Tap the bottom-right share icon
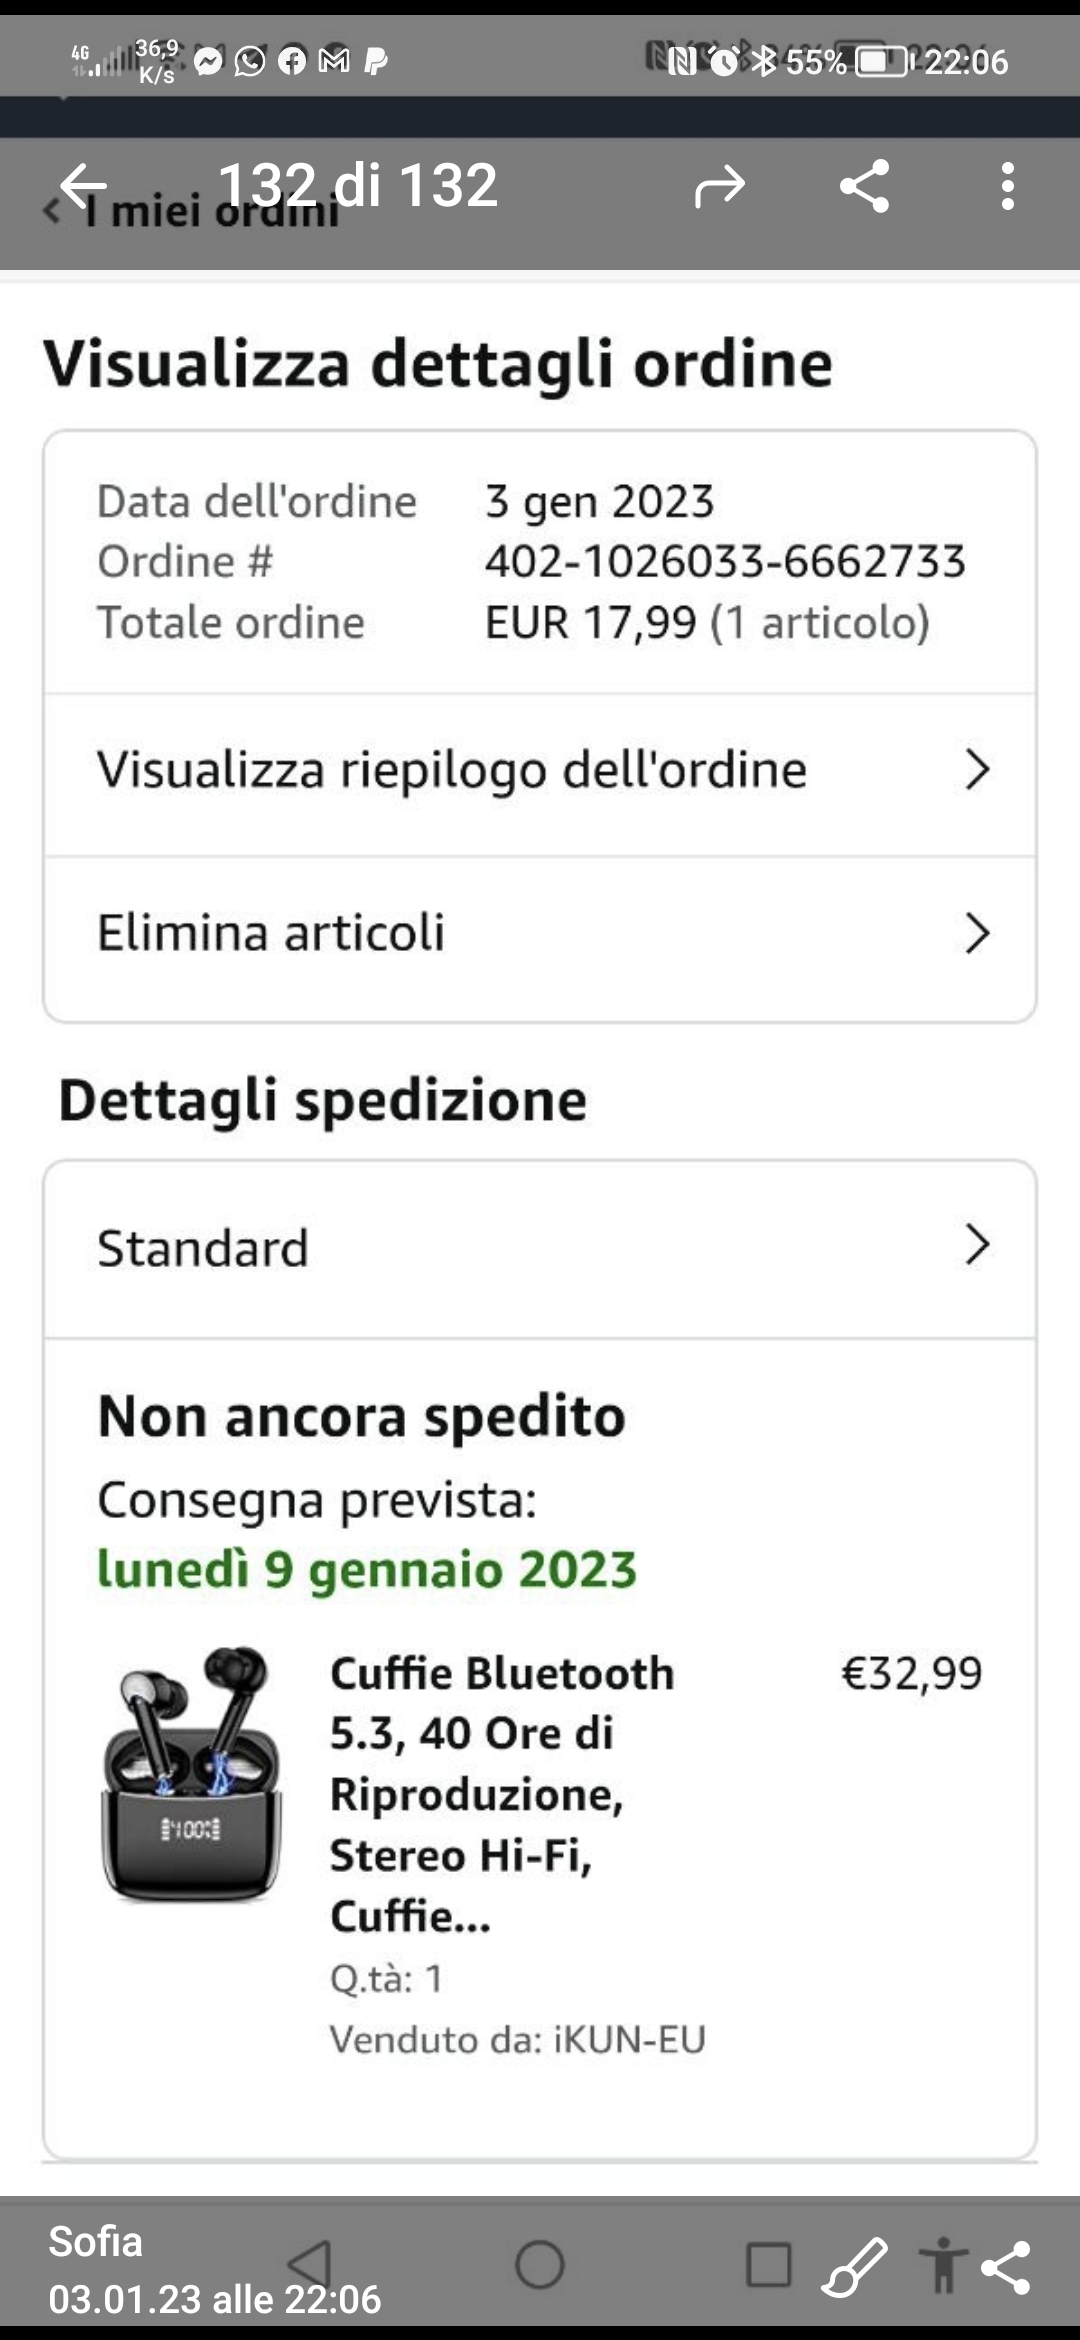The height and width of the screenshot is (2340, 1080). (x=1006, y=2267)
